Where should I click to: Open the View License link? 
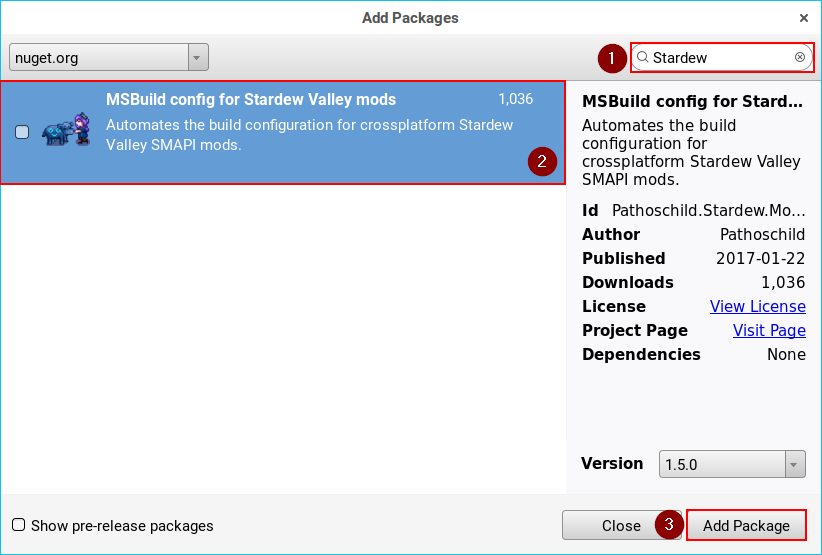(x=757, y=306)
